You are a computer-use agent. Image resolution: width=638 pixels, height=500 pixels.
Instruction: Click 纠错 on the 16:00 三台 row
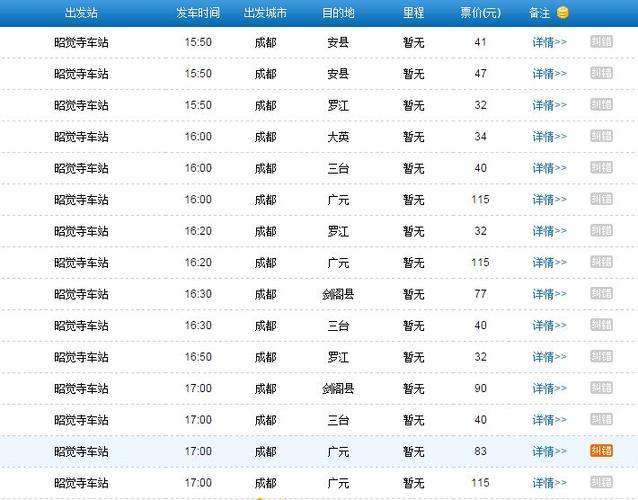601,168
